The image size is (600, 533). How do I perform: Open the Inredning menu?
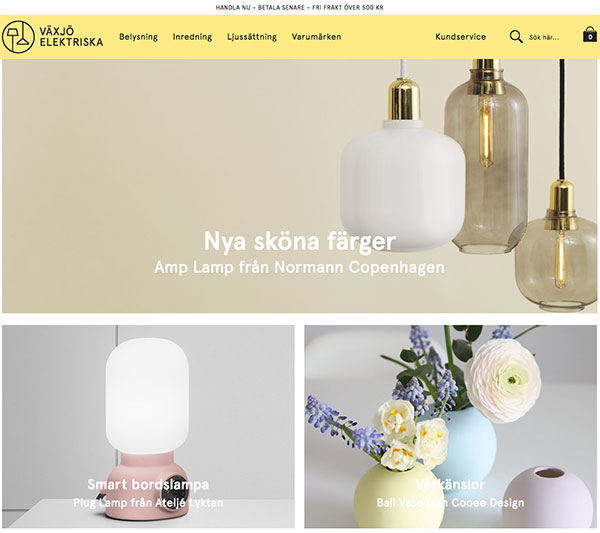192,37
